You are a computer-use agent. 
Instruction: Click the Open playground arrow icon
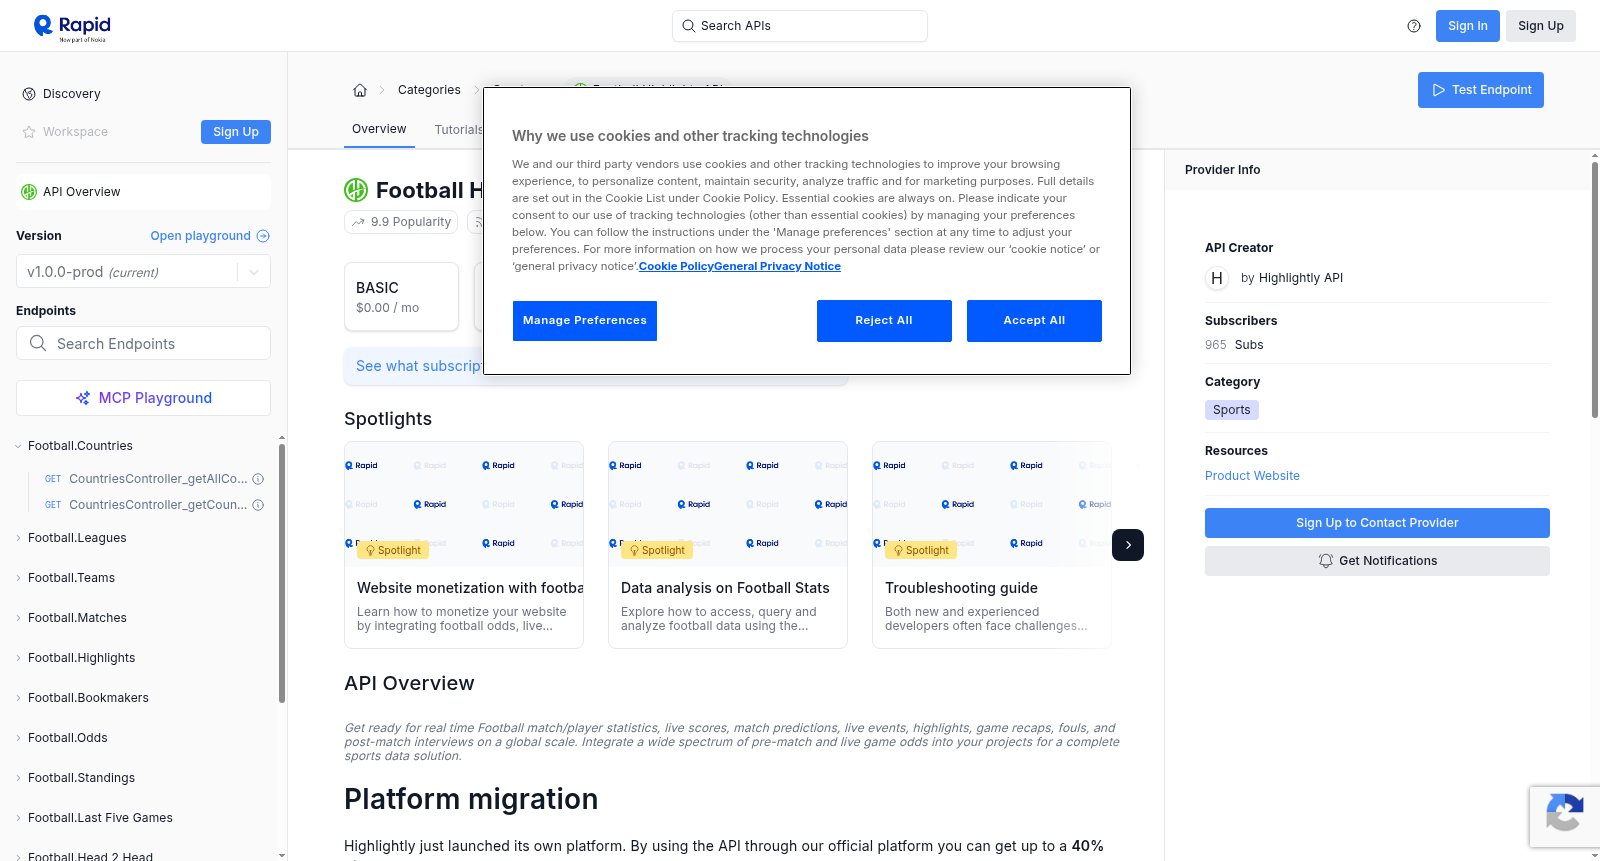click(x=263, y=236)
